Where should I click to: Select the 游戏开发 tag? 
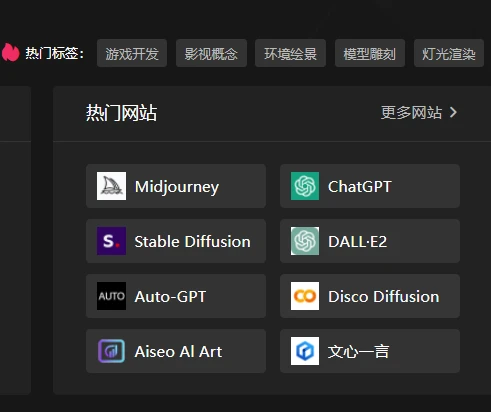(x=132, y=53)
